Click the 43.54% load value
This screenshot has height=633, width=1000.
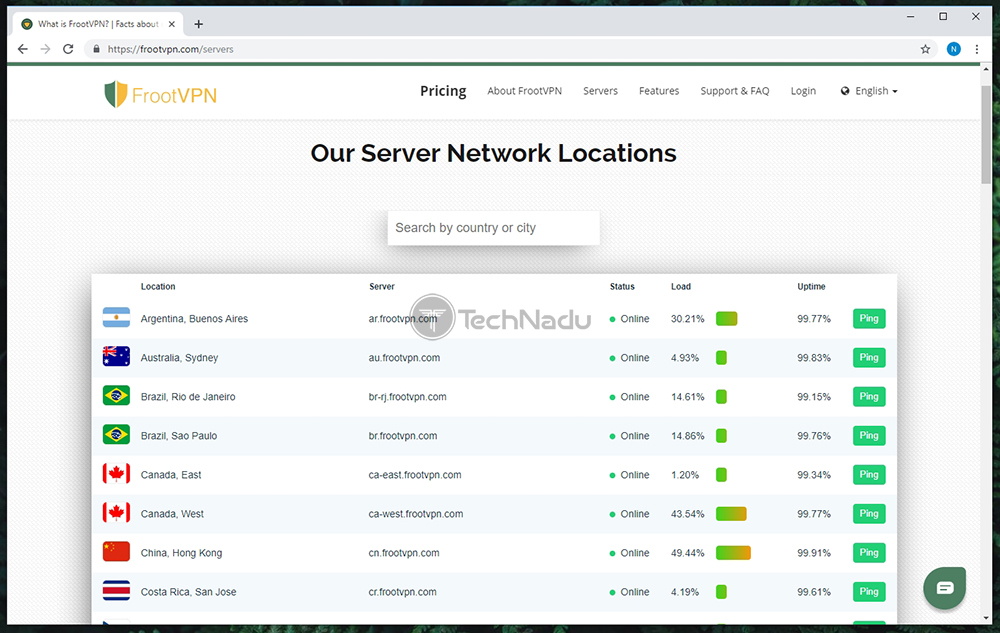(x=688, y=514)
